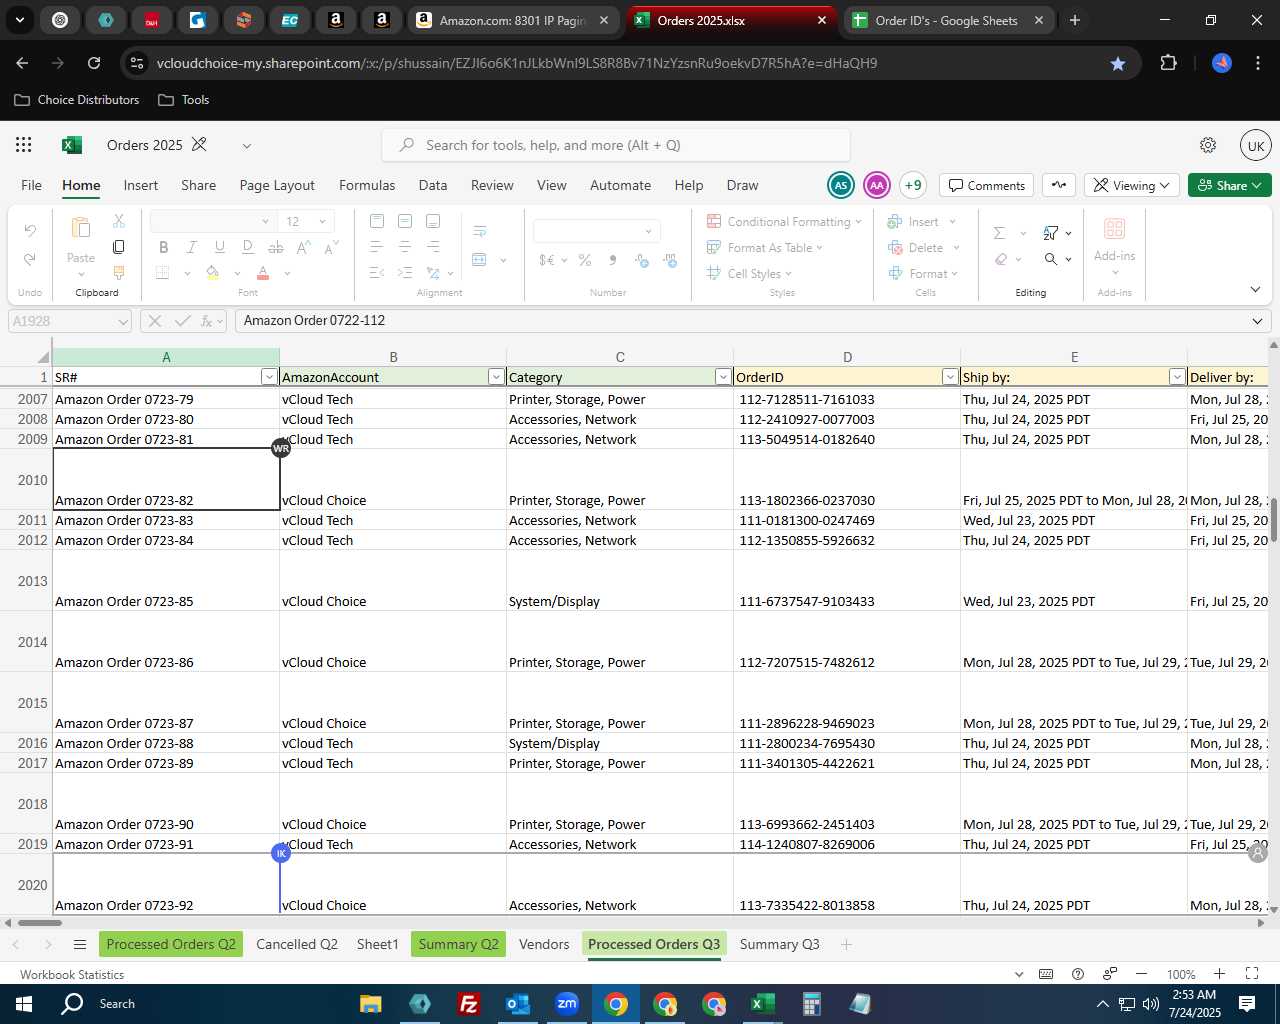Open the File menu
The width and height of the screenshot is (1280, 1024).
[32, 185]
